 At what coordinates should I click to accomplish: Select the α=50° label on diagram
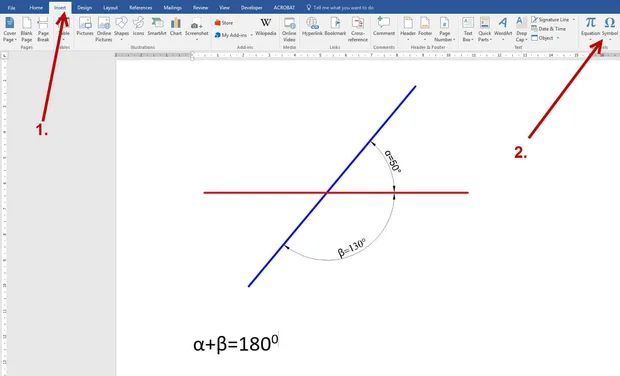(x=393, y=161)
